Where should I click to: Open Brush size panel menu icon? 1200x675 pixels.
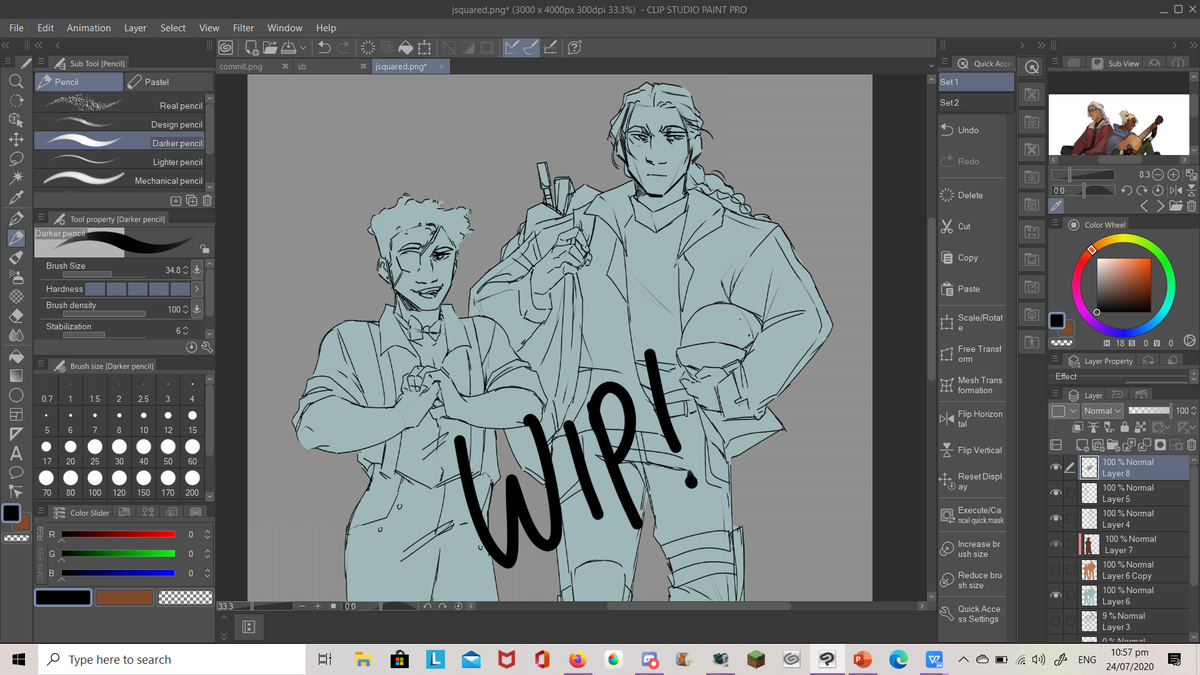coord(41,366)
